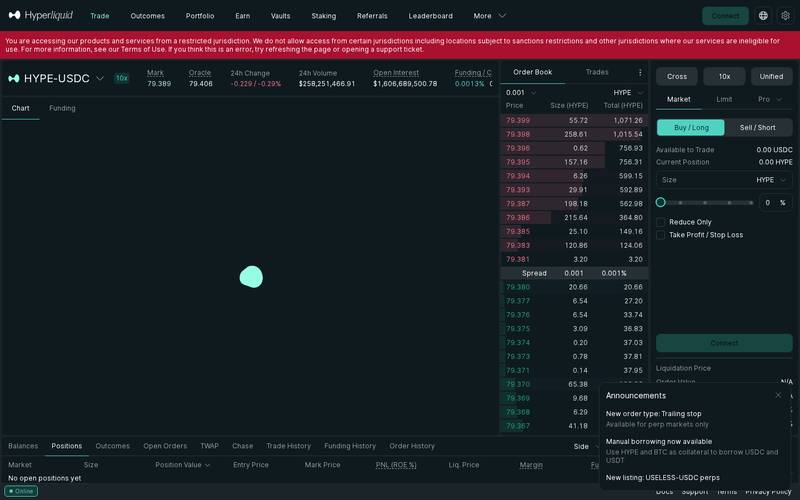
Task: Click the Size input field
Action: pyautogui.click(x=724, y=180)
